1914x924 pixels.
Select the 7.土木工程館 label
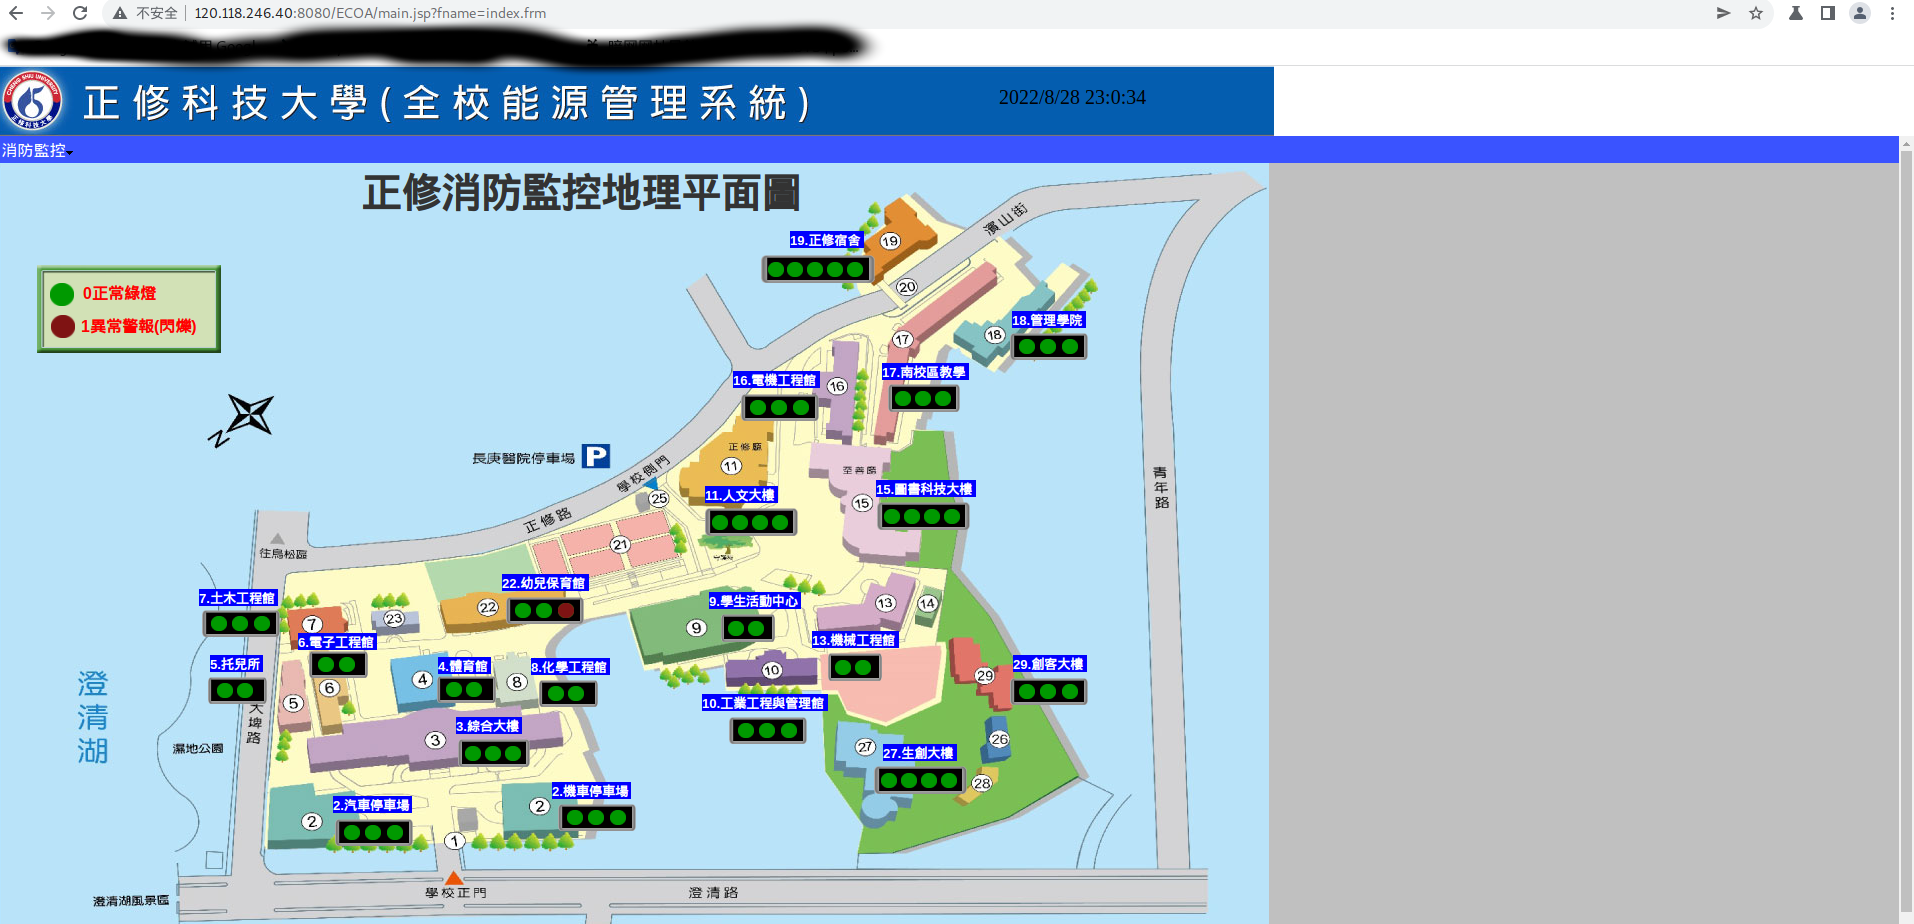(238, 598)
